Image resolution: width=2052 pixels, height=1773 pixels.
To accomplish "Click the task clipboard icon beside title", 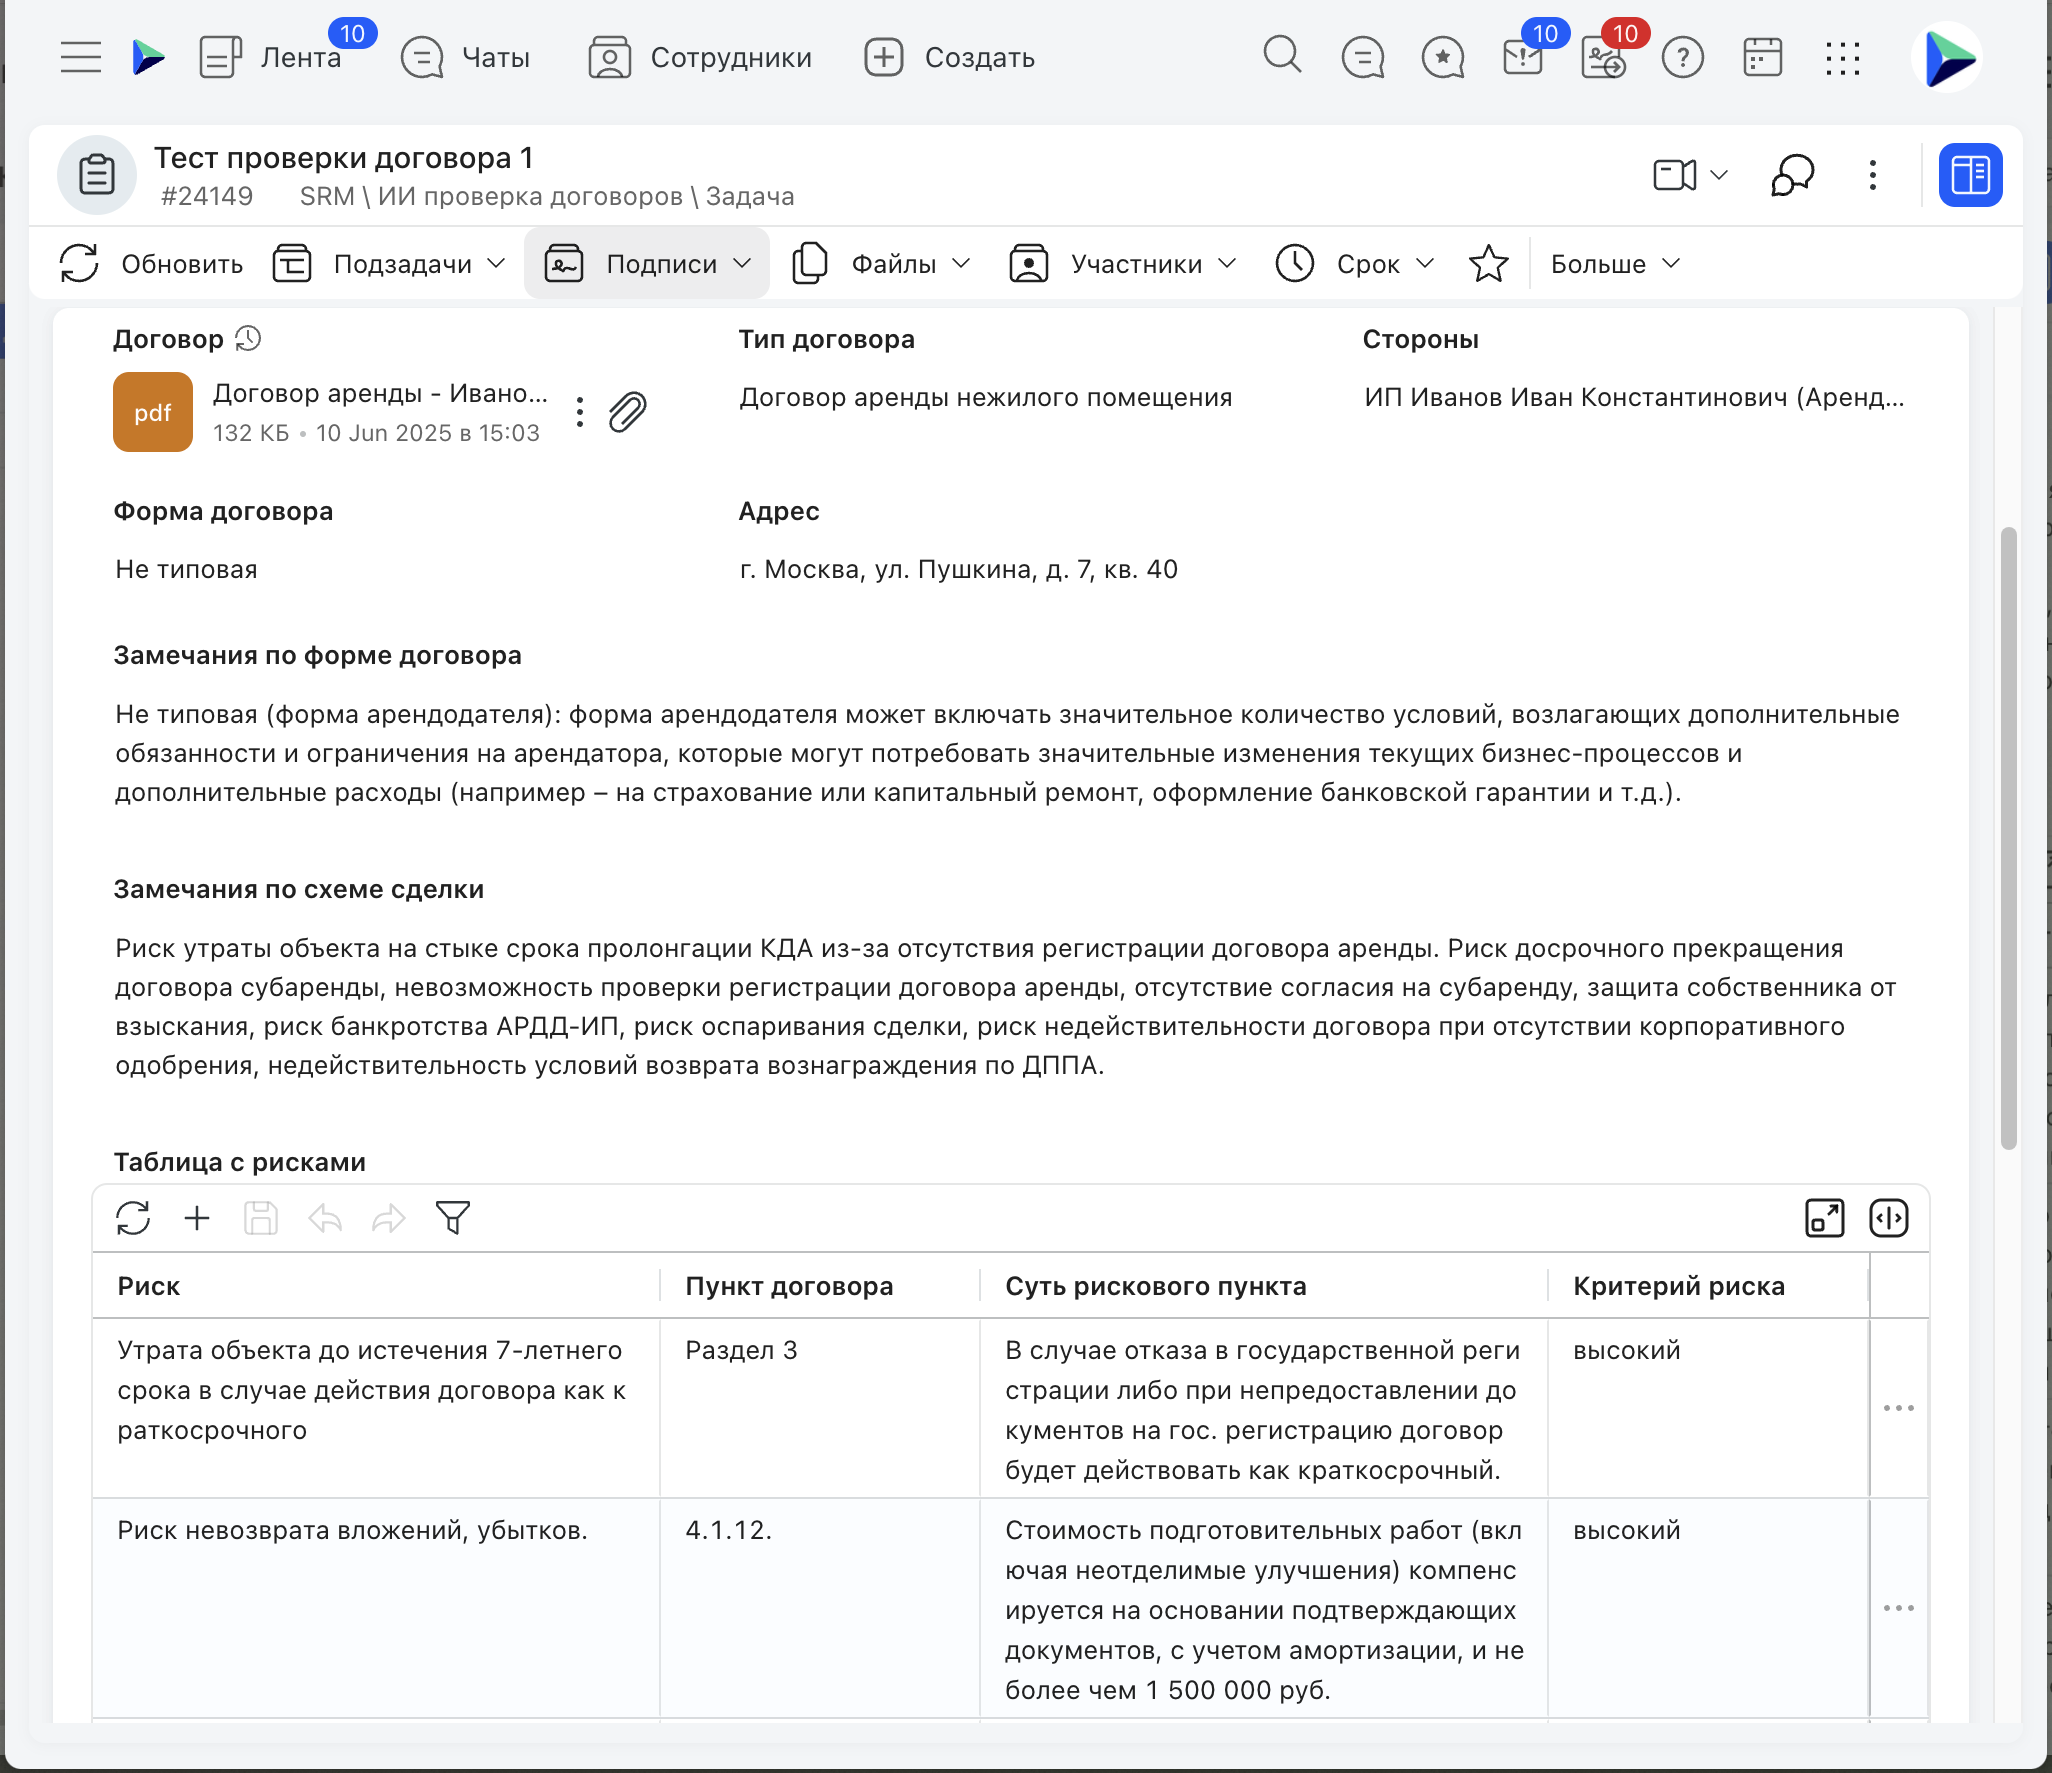I will [x=97, y=175].
